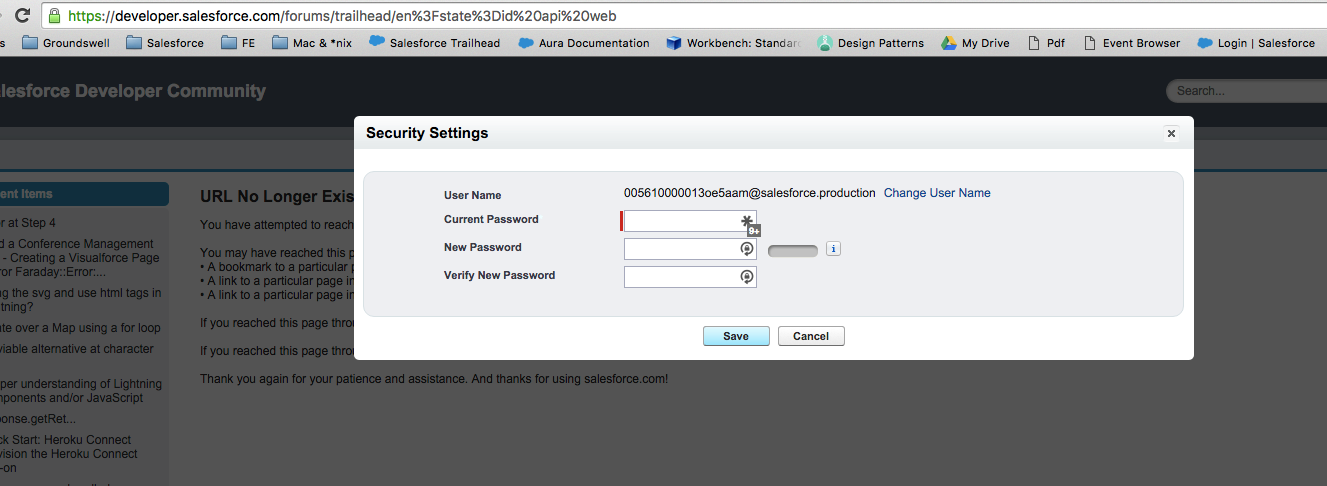Focus the New Password field
Image resolution: width=1327 pixels, height=486 pixels.
(x=690, y=249)
